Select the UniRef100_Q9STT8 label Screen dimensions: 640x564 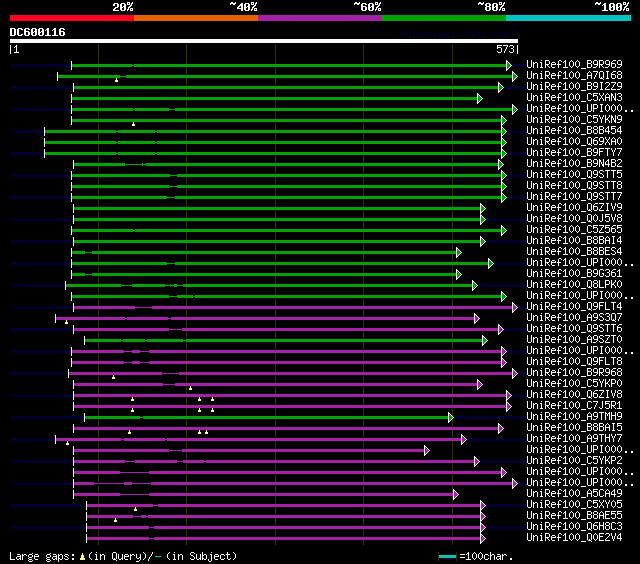(x=574, y=186)
